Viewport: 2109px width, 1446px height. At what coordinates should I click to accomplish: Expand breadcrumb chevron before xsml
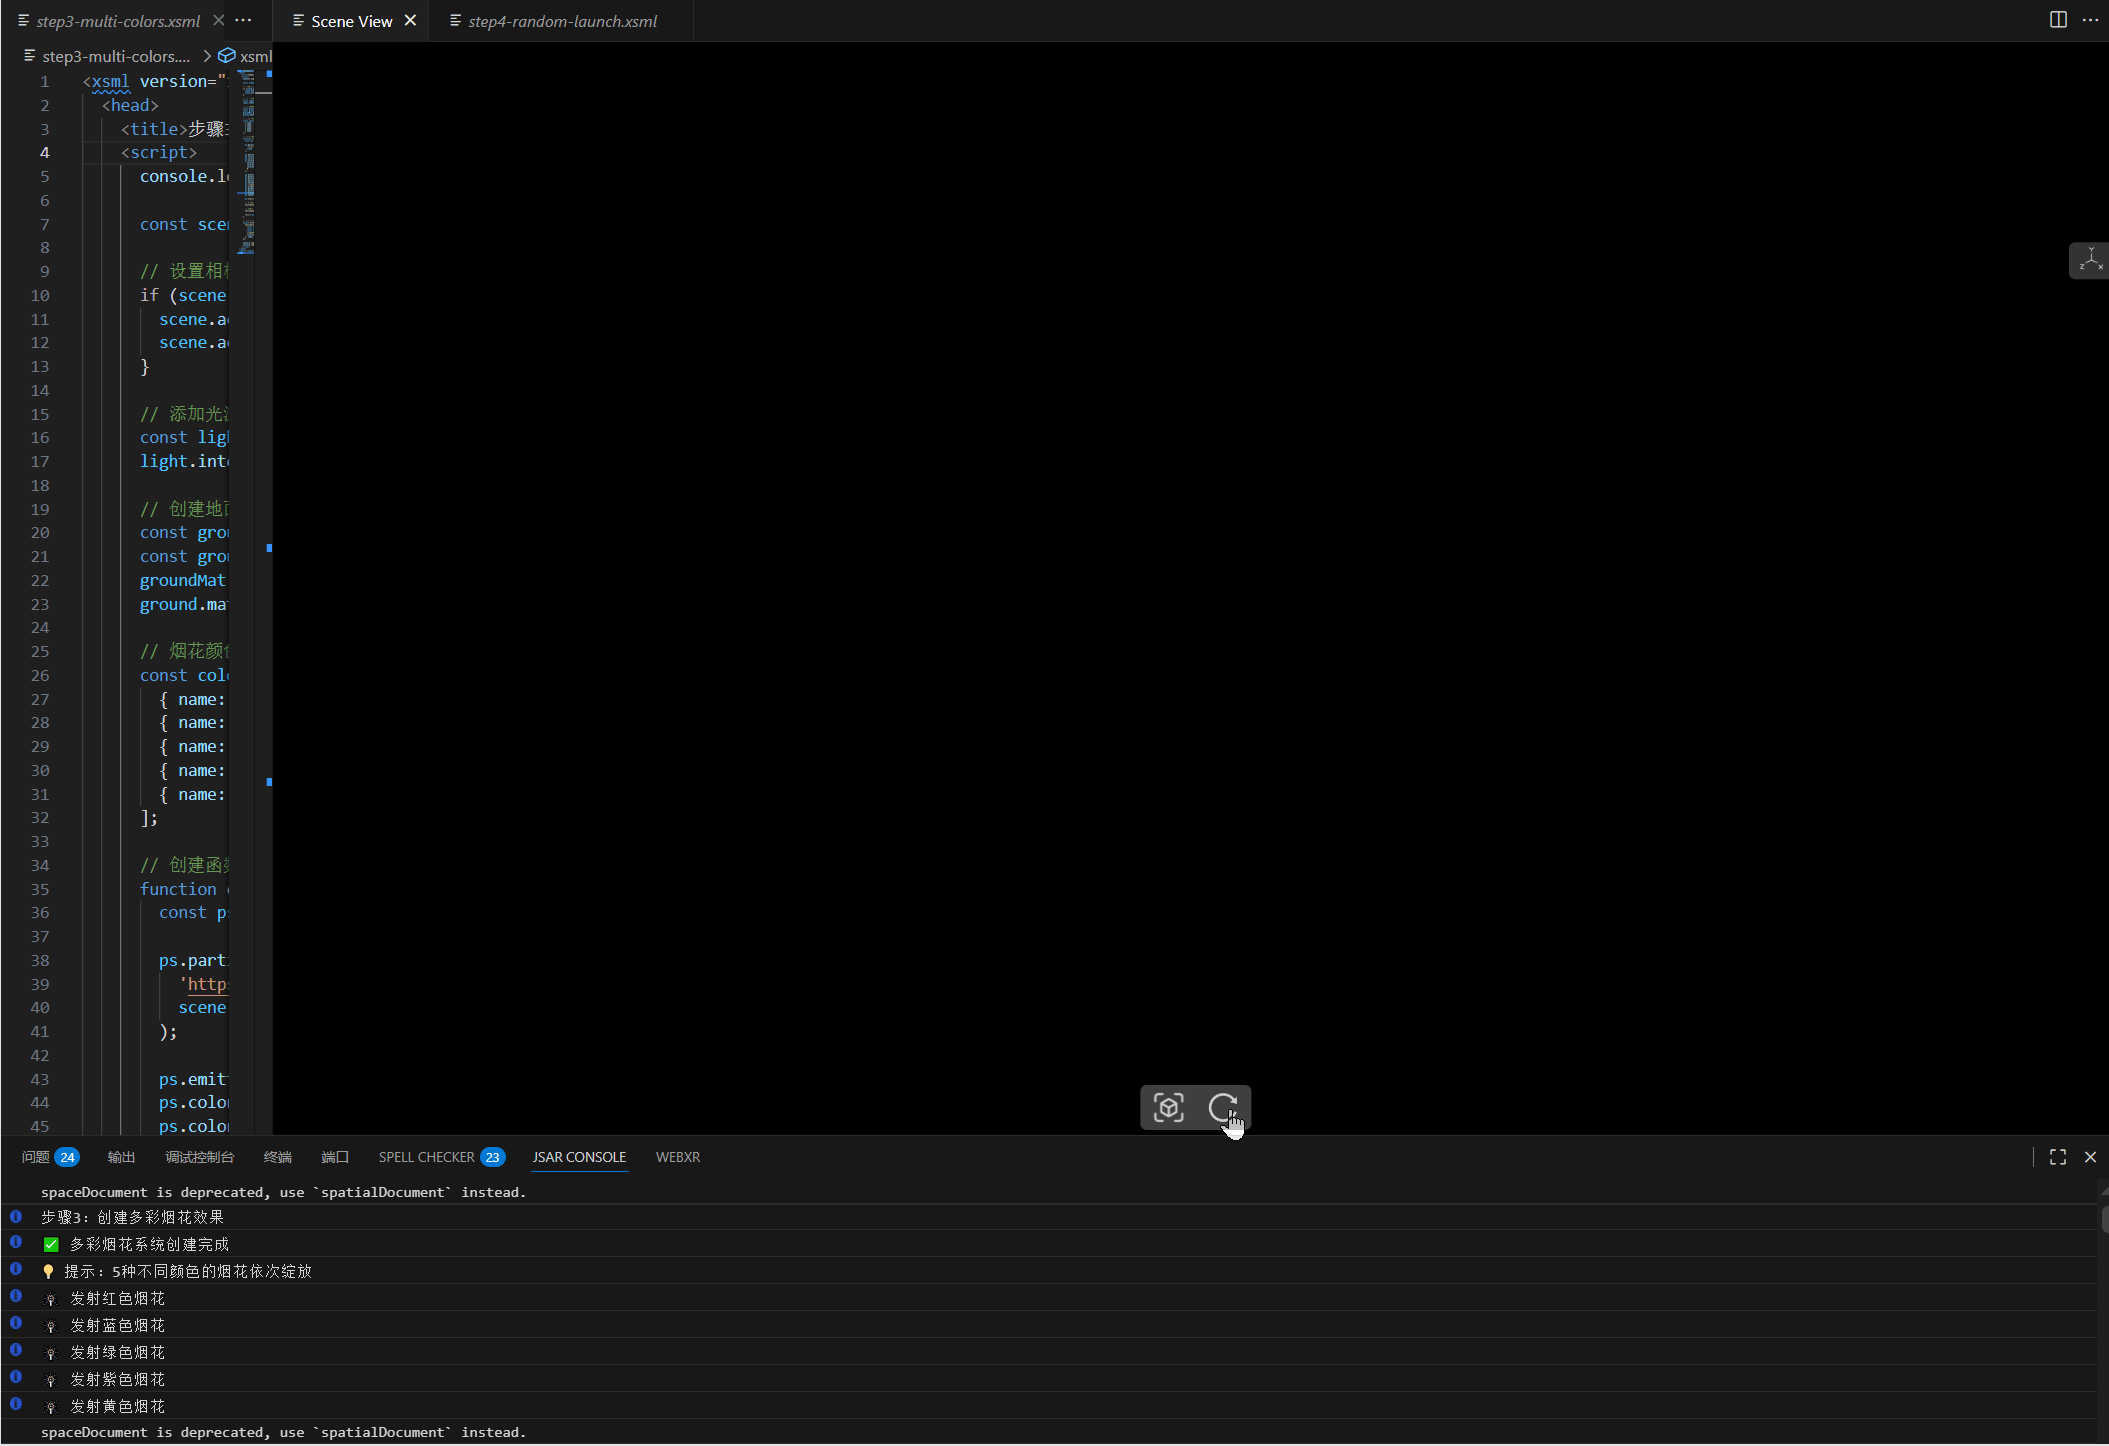[x=207, y=56]
